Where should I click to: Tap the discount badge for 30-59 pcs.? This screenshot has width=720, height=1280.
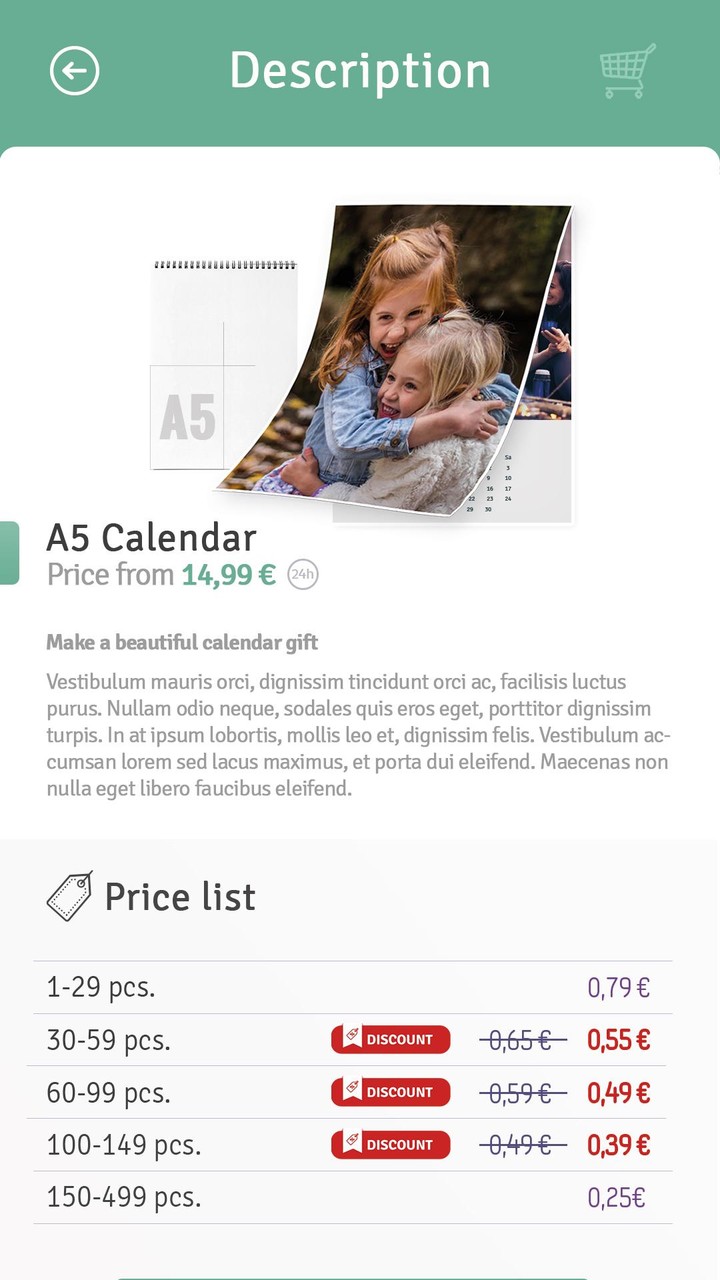pos(390,1040)
